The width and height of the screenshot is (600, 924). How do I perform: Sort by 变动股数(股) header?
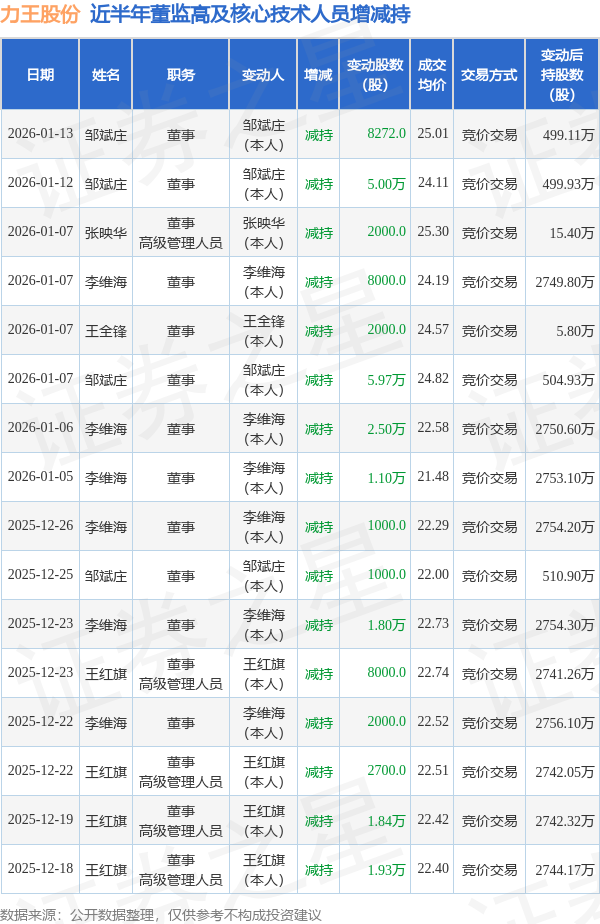[375, 75]
